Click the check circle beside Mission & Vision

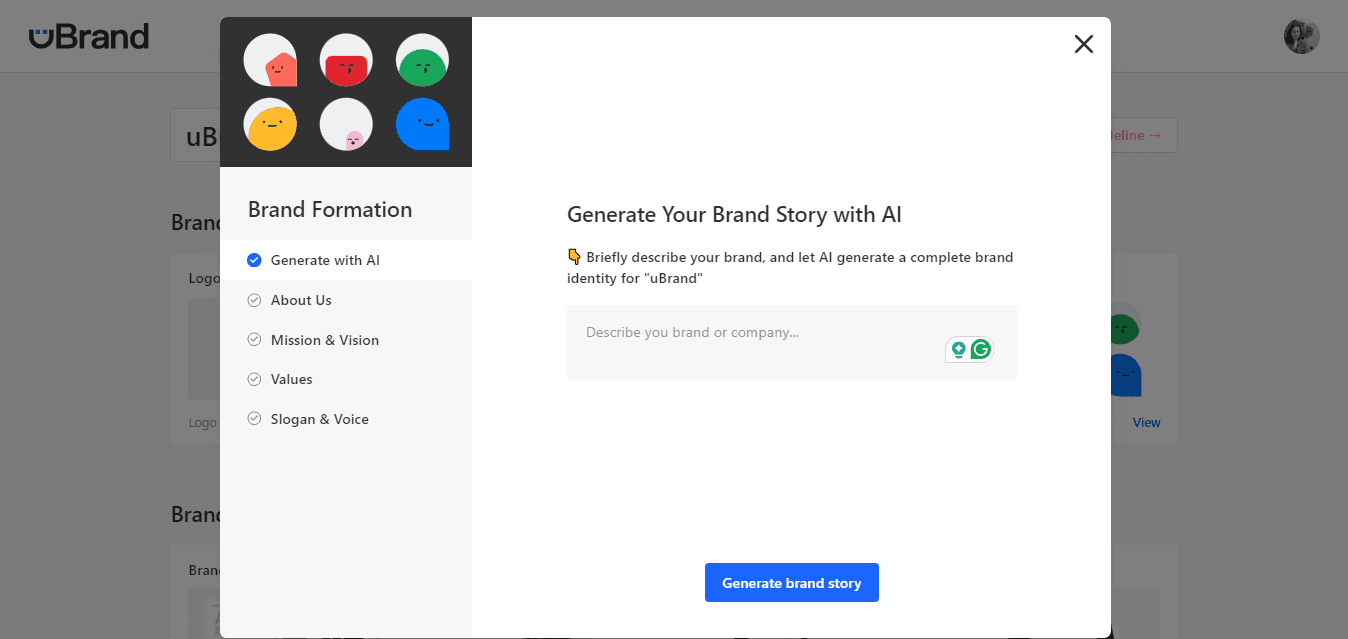point(254,340)
